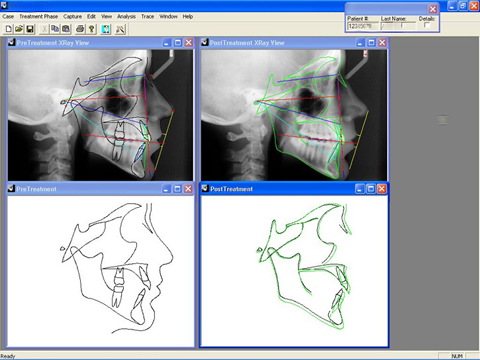The width and height of the screenshot is (480, 360).
Task: Click the NUM status bar indicator
Action: pos(457,356)
